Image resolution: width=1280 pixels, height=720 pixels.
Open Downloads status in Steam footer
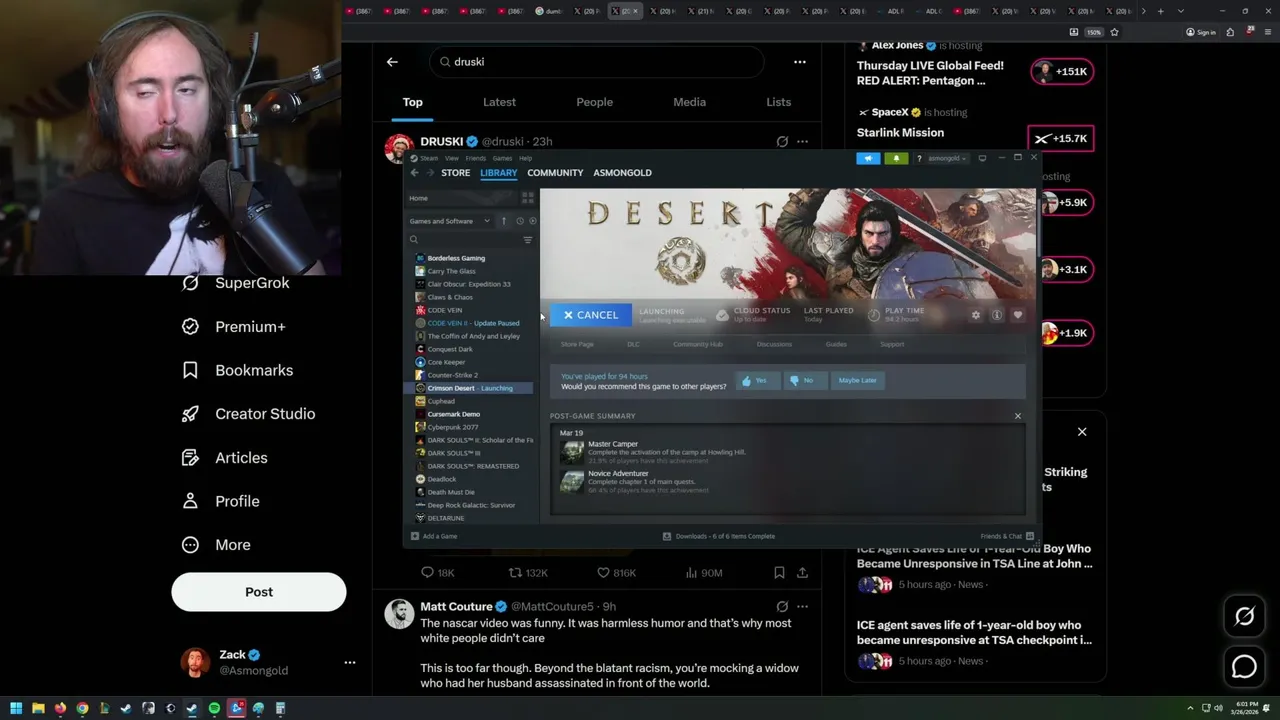(x=719, y=536)
